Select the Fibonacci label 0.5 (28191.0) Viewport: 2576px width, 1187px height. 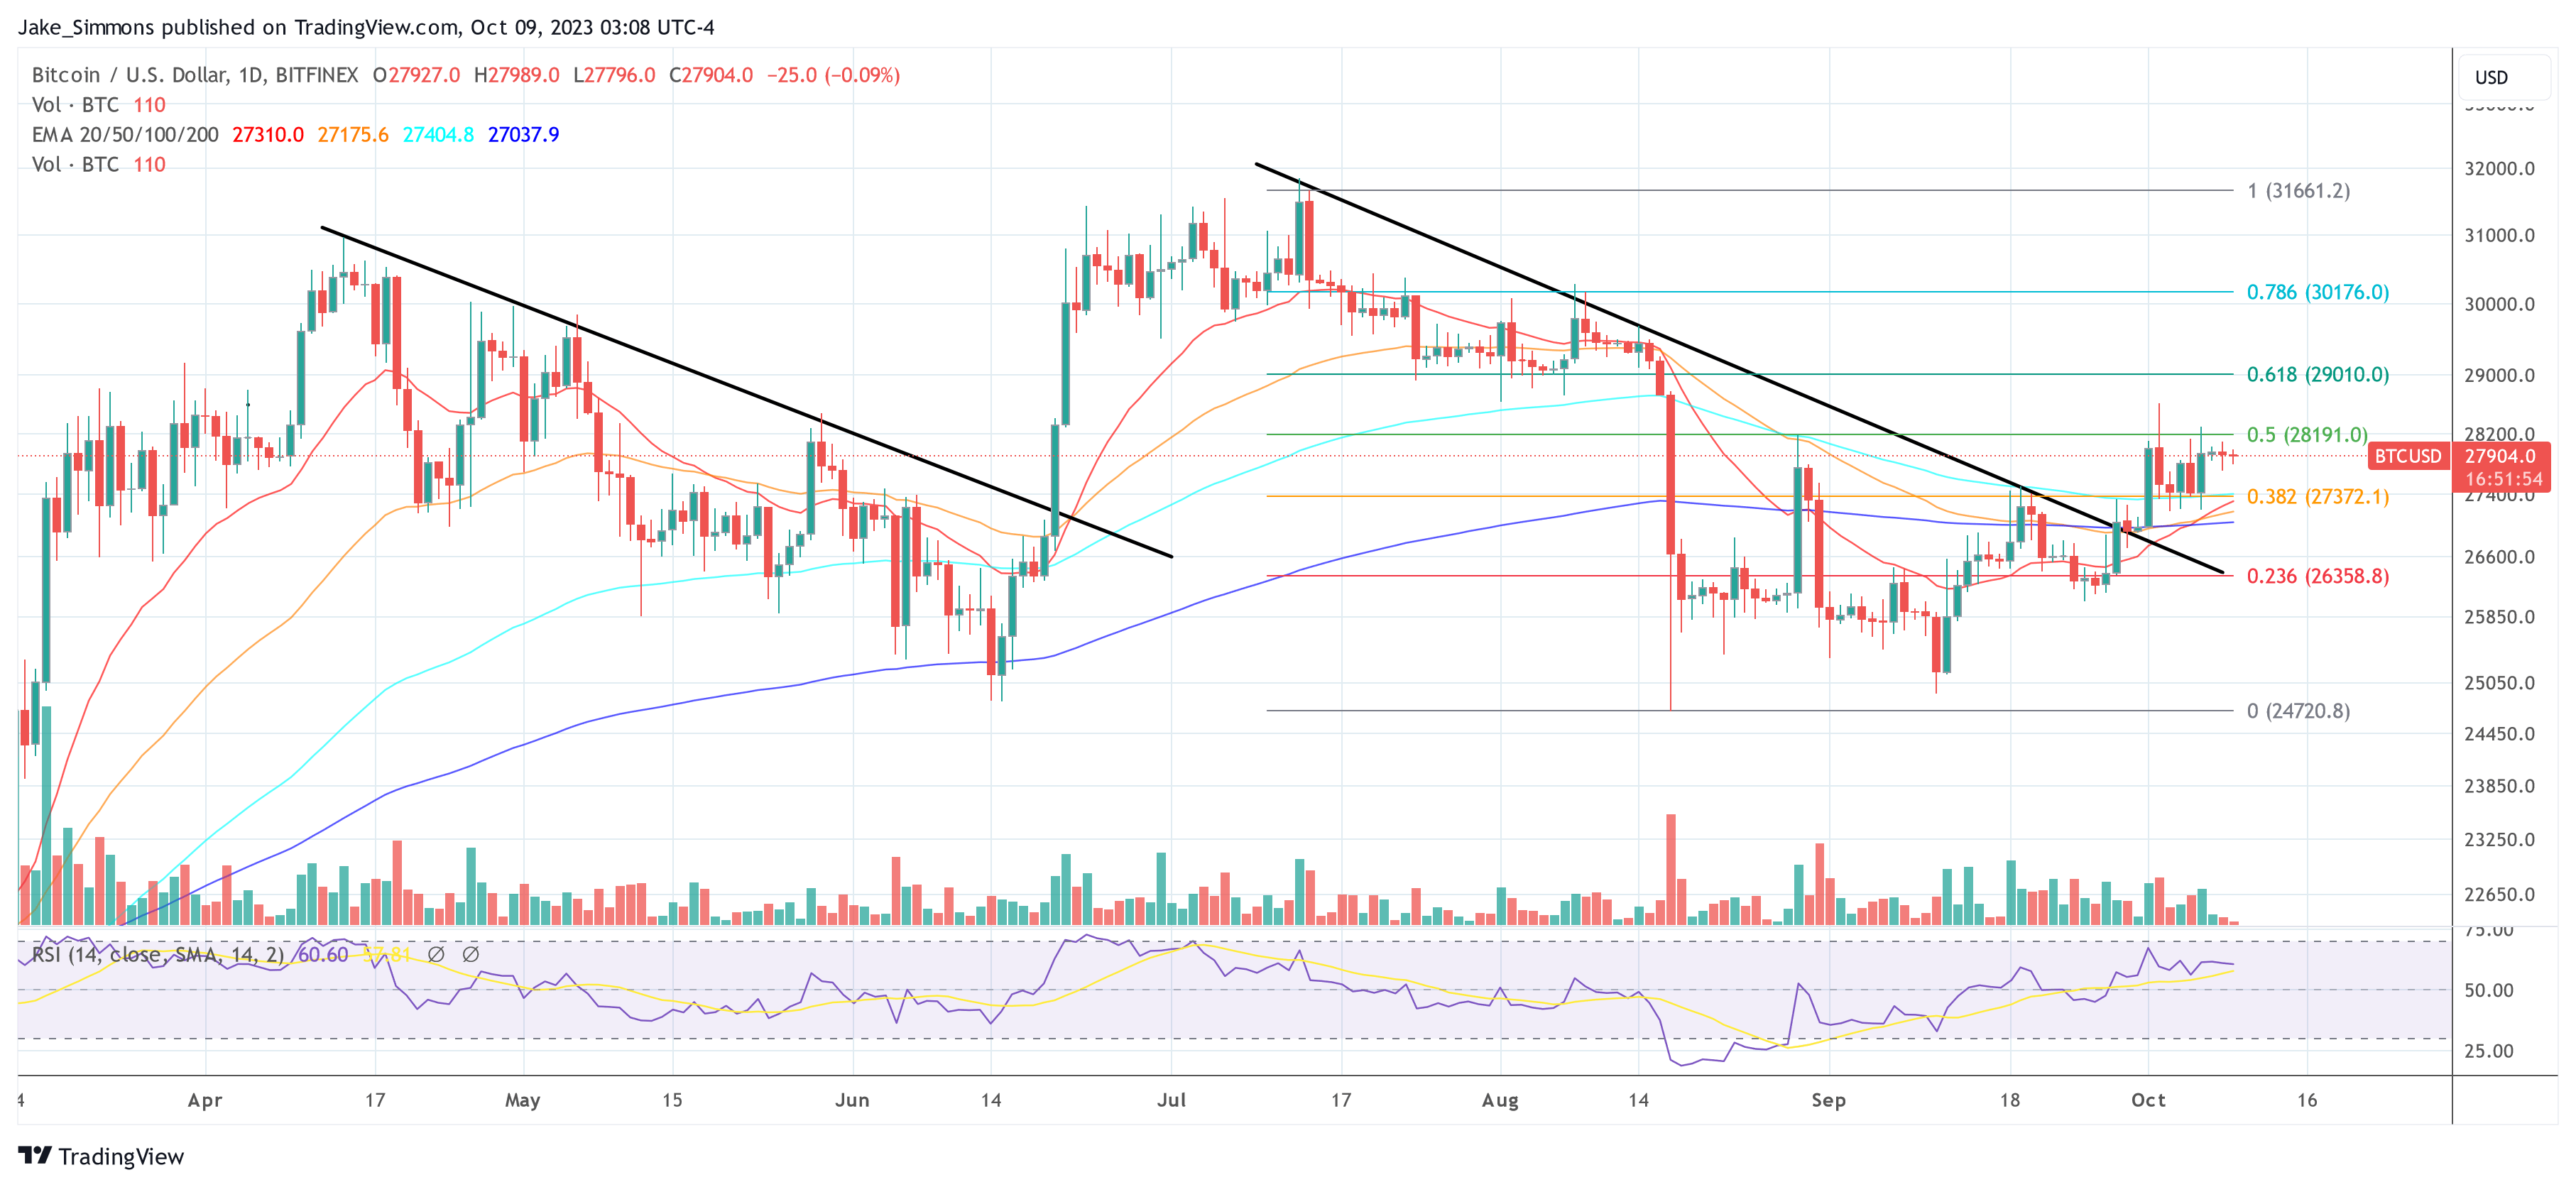pos(2307,434)
